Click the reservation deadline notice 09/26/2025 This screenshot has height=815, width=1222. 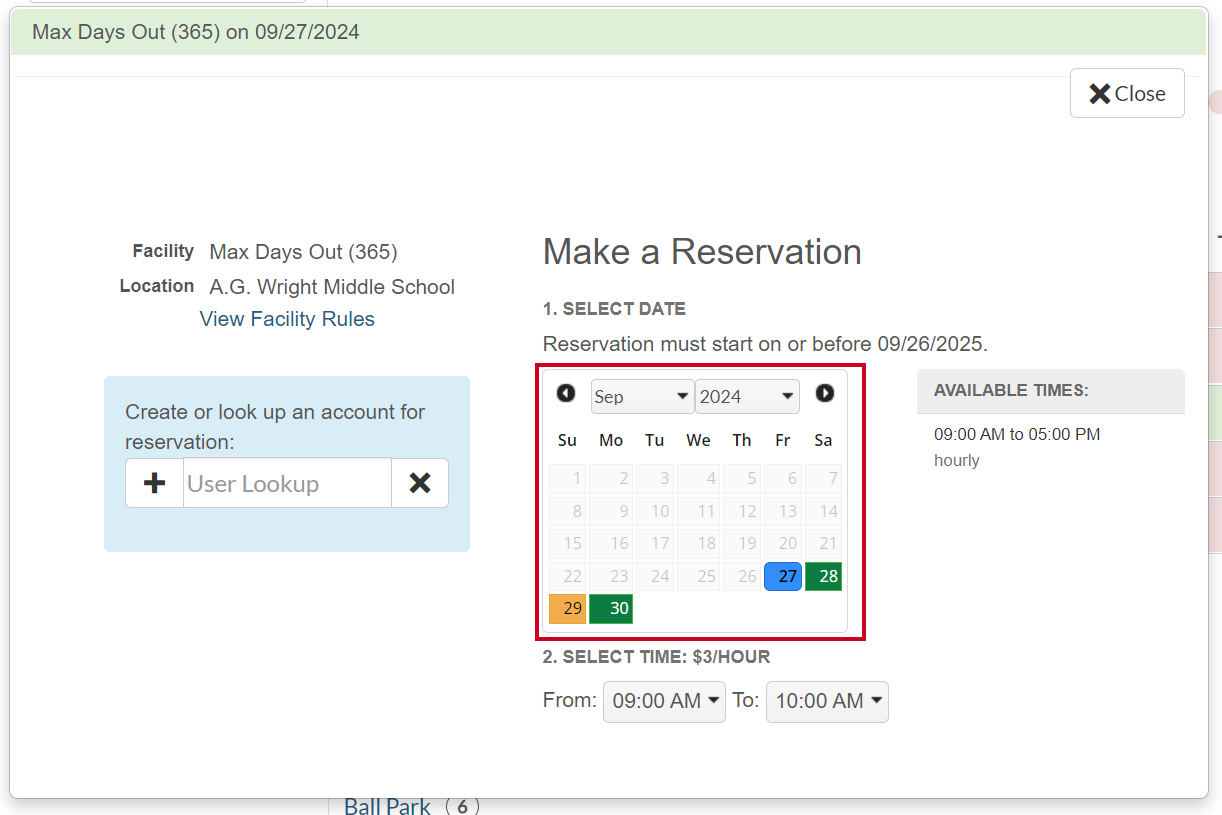[x=765, y=345]
